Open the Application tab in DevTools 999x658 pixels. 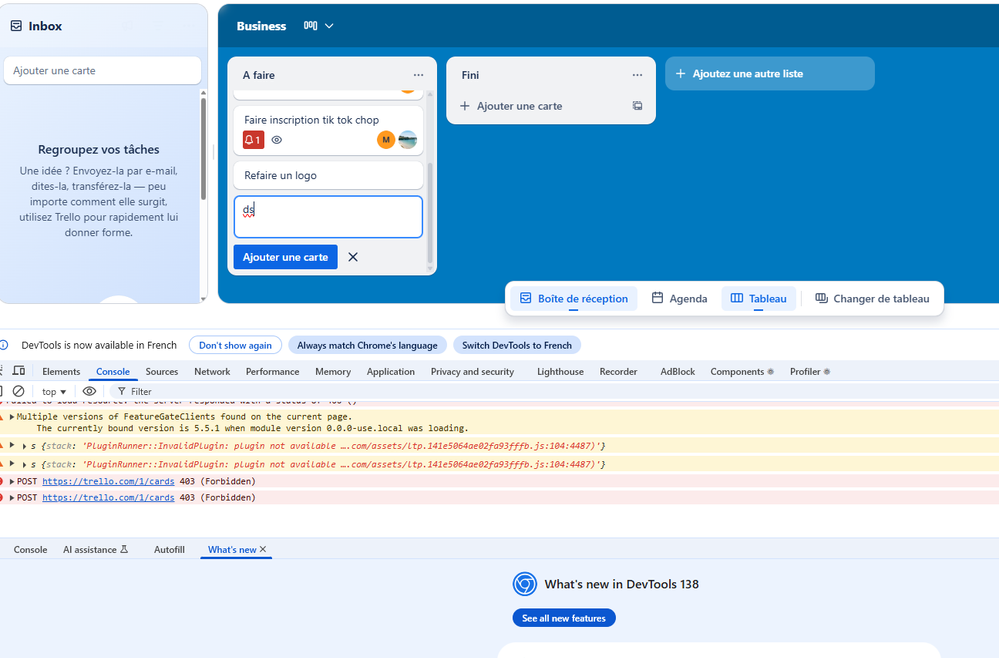point(391,371)
